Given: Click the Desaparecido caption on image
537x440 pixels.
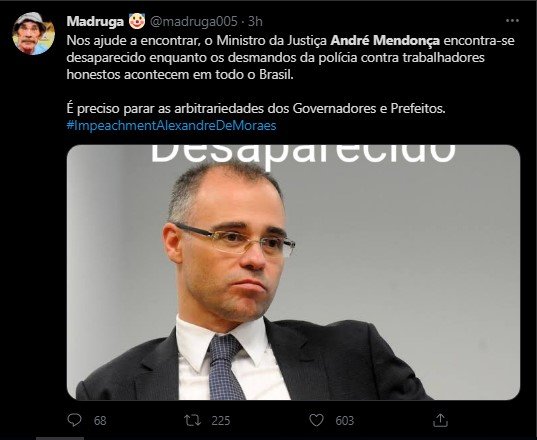Looking at the screenshot, I should [303, 156].
